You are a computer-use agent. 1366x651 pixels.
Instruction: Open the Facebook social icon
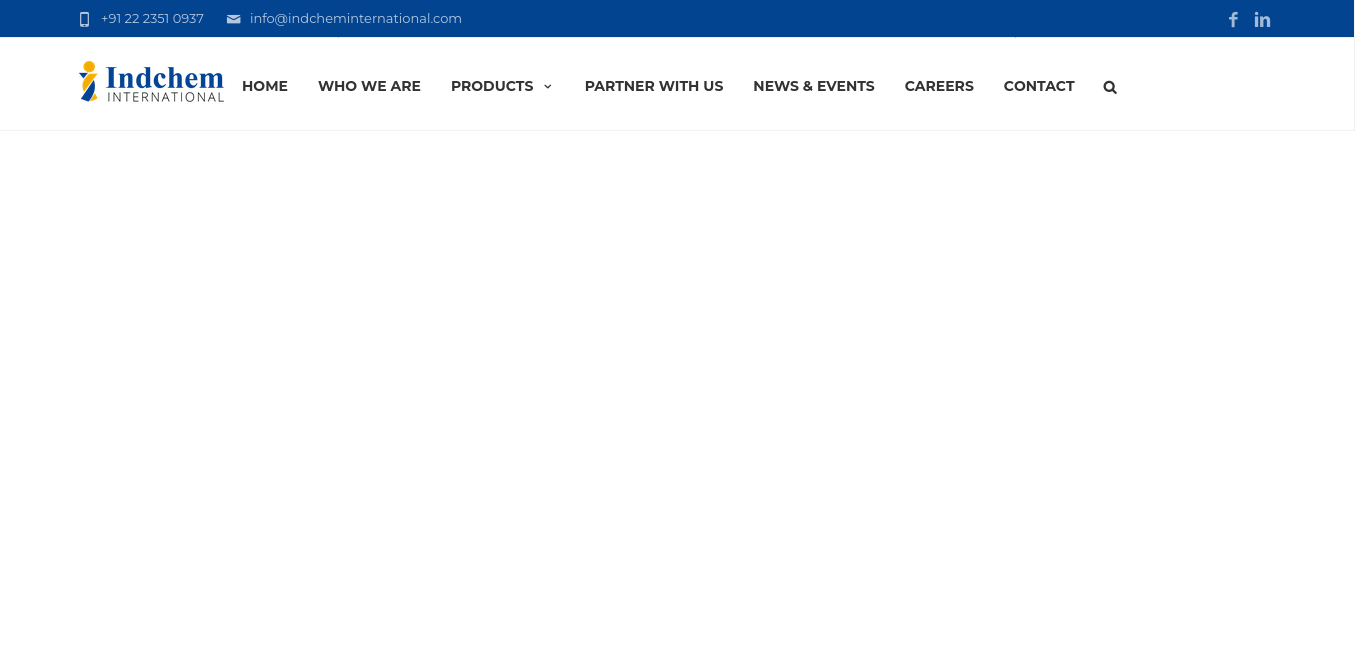tap(1233, 19)
